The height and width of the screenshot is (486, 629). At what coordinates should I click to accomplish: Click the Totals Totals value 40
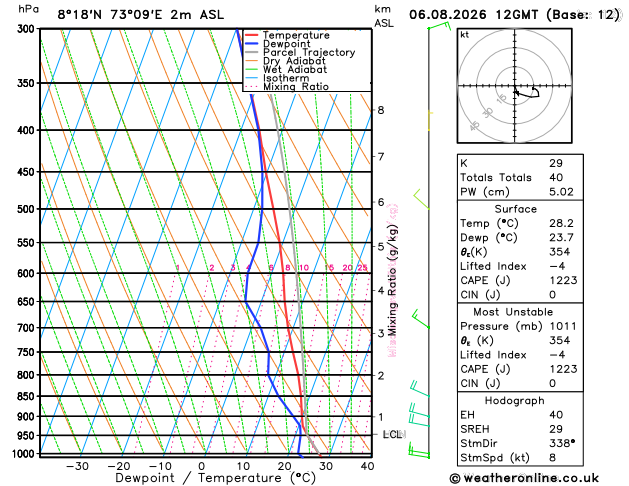tap(556, 177)
